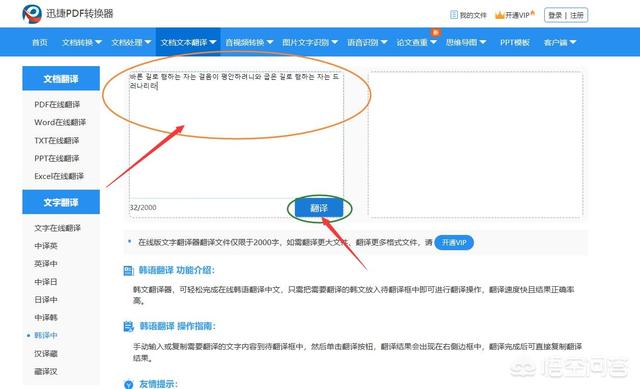Expand the 论文查重 dropdown menu
Image resolution: width=640 pixels, height=389 pixels.
click(416, 42)
